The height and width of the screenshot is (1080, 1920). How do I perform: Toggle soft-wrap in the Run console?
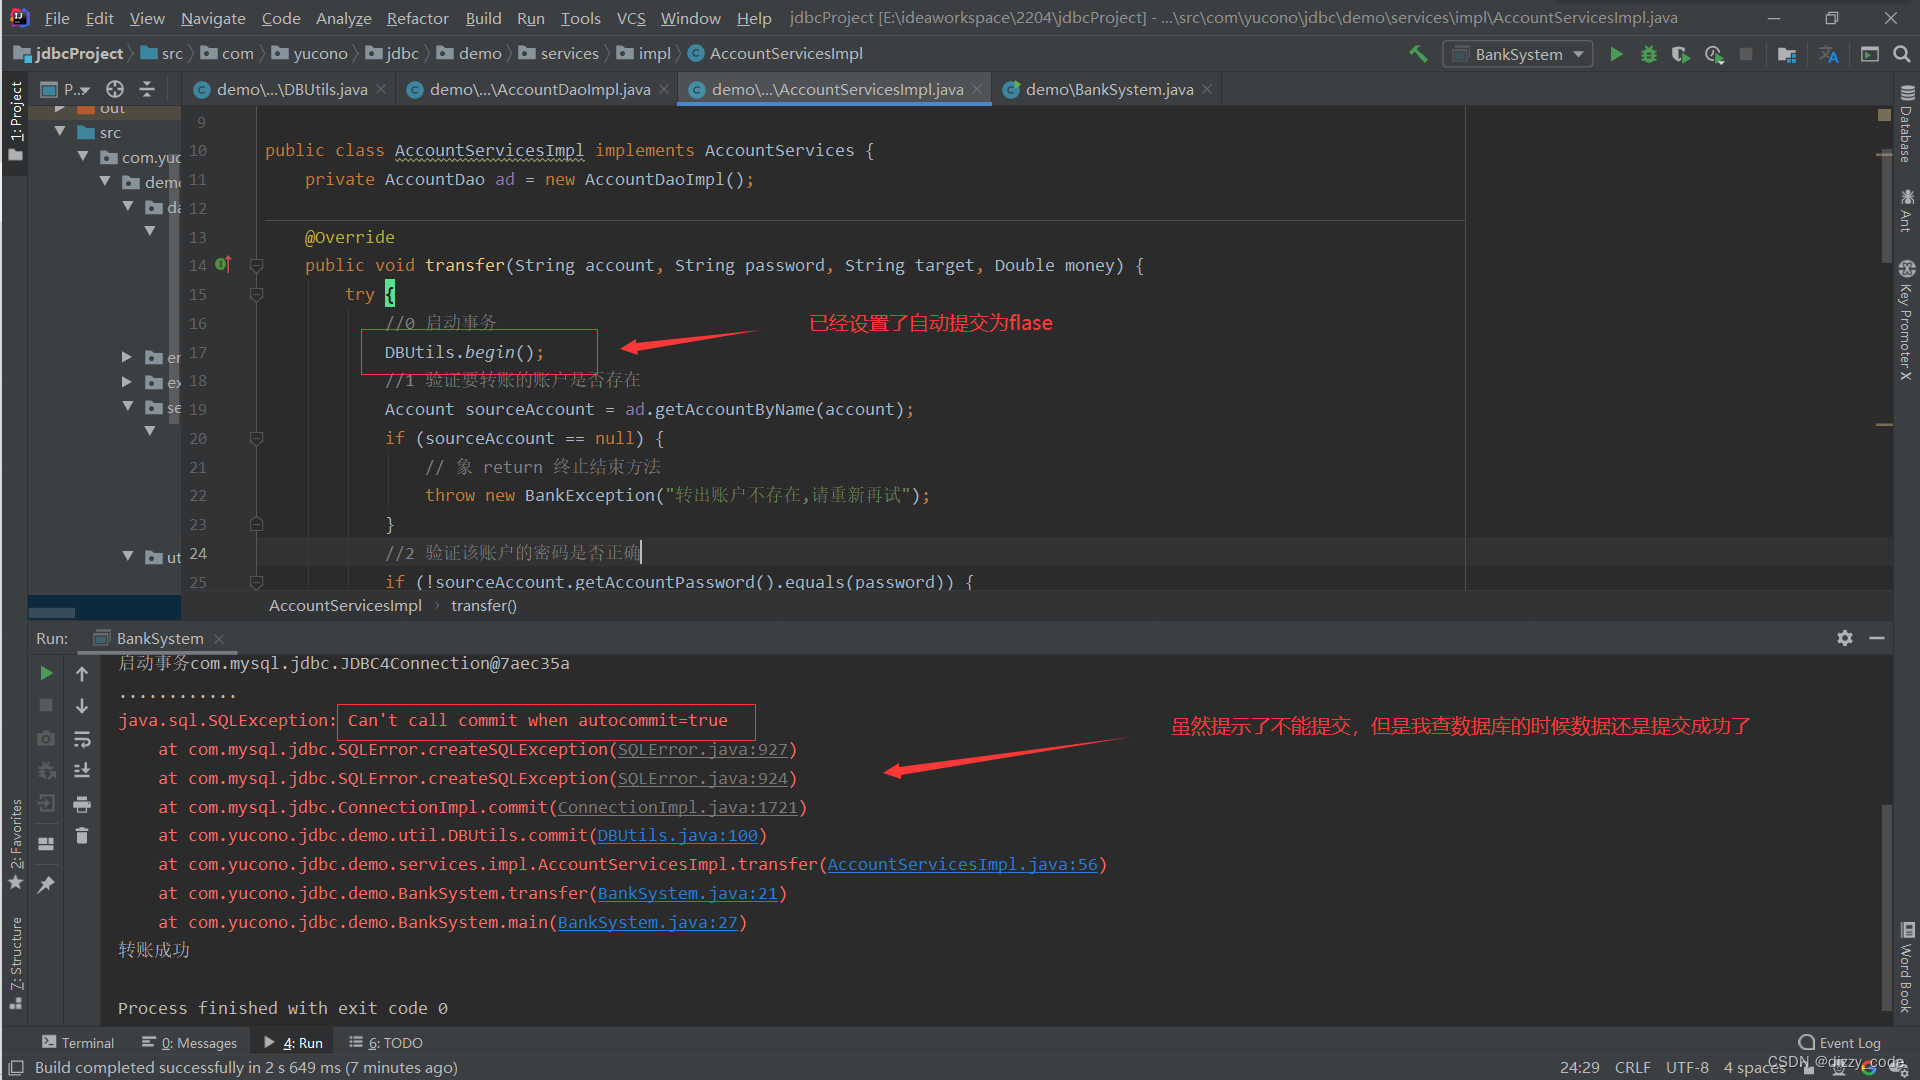pos(82,740)
